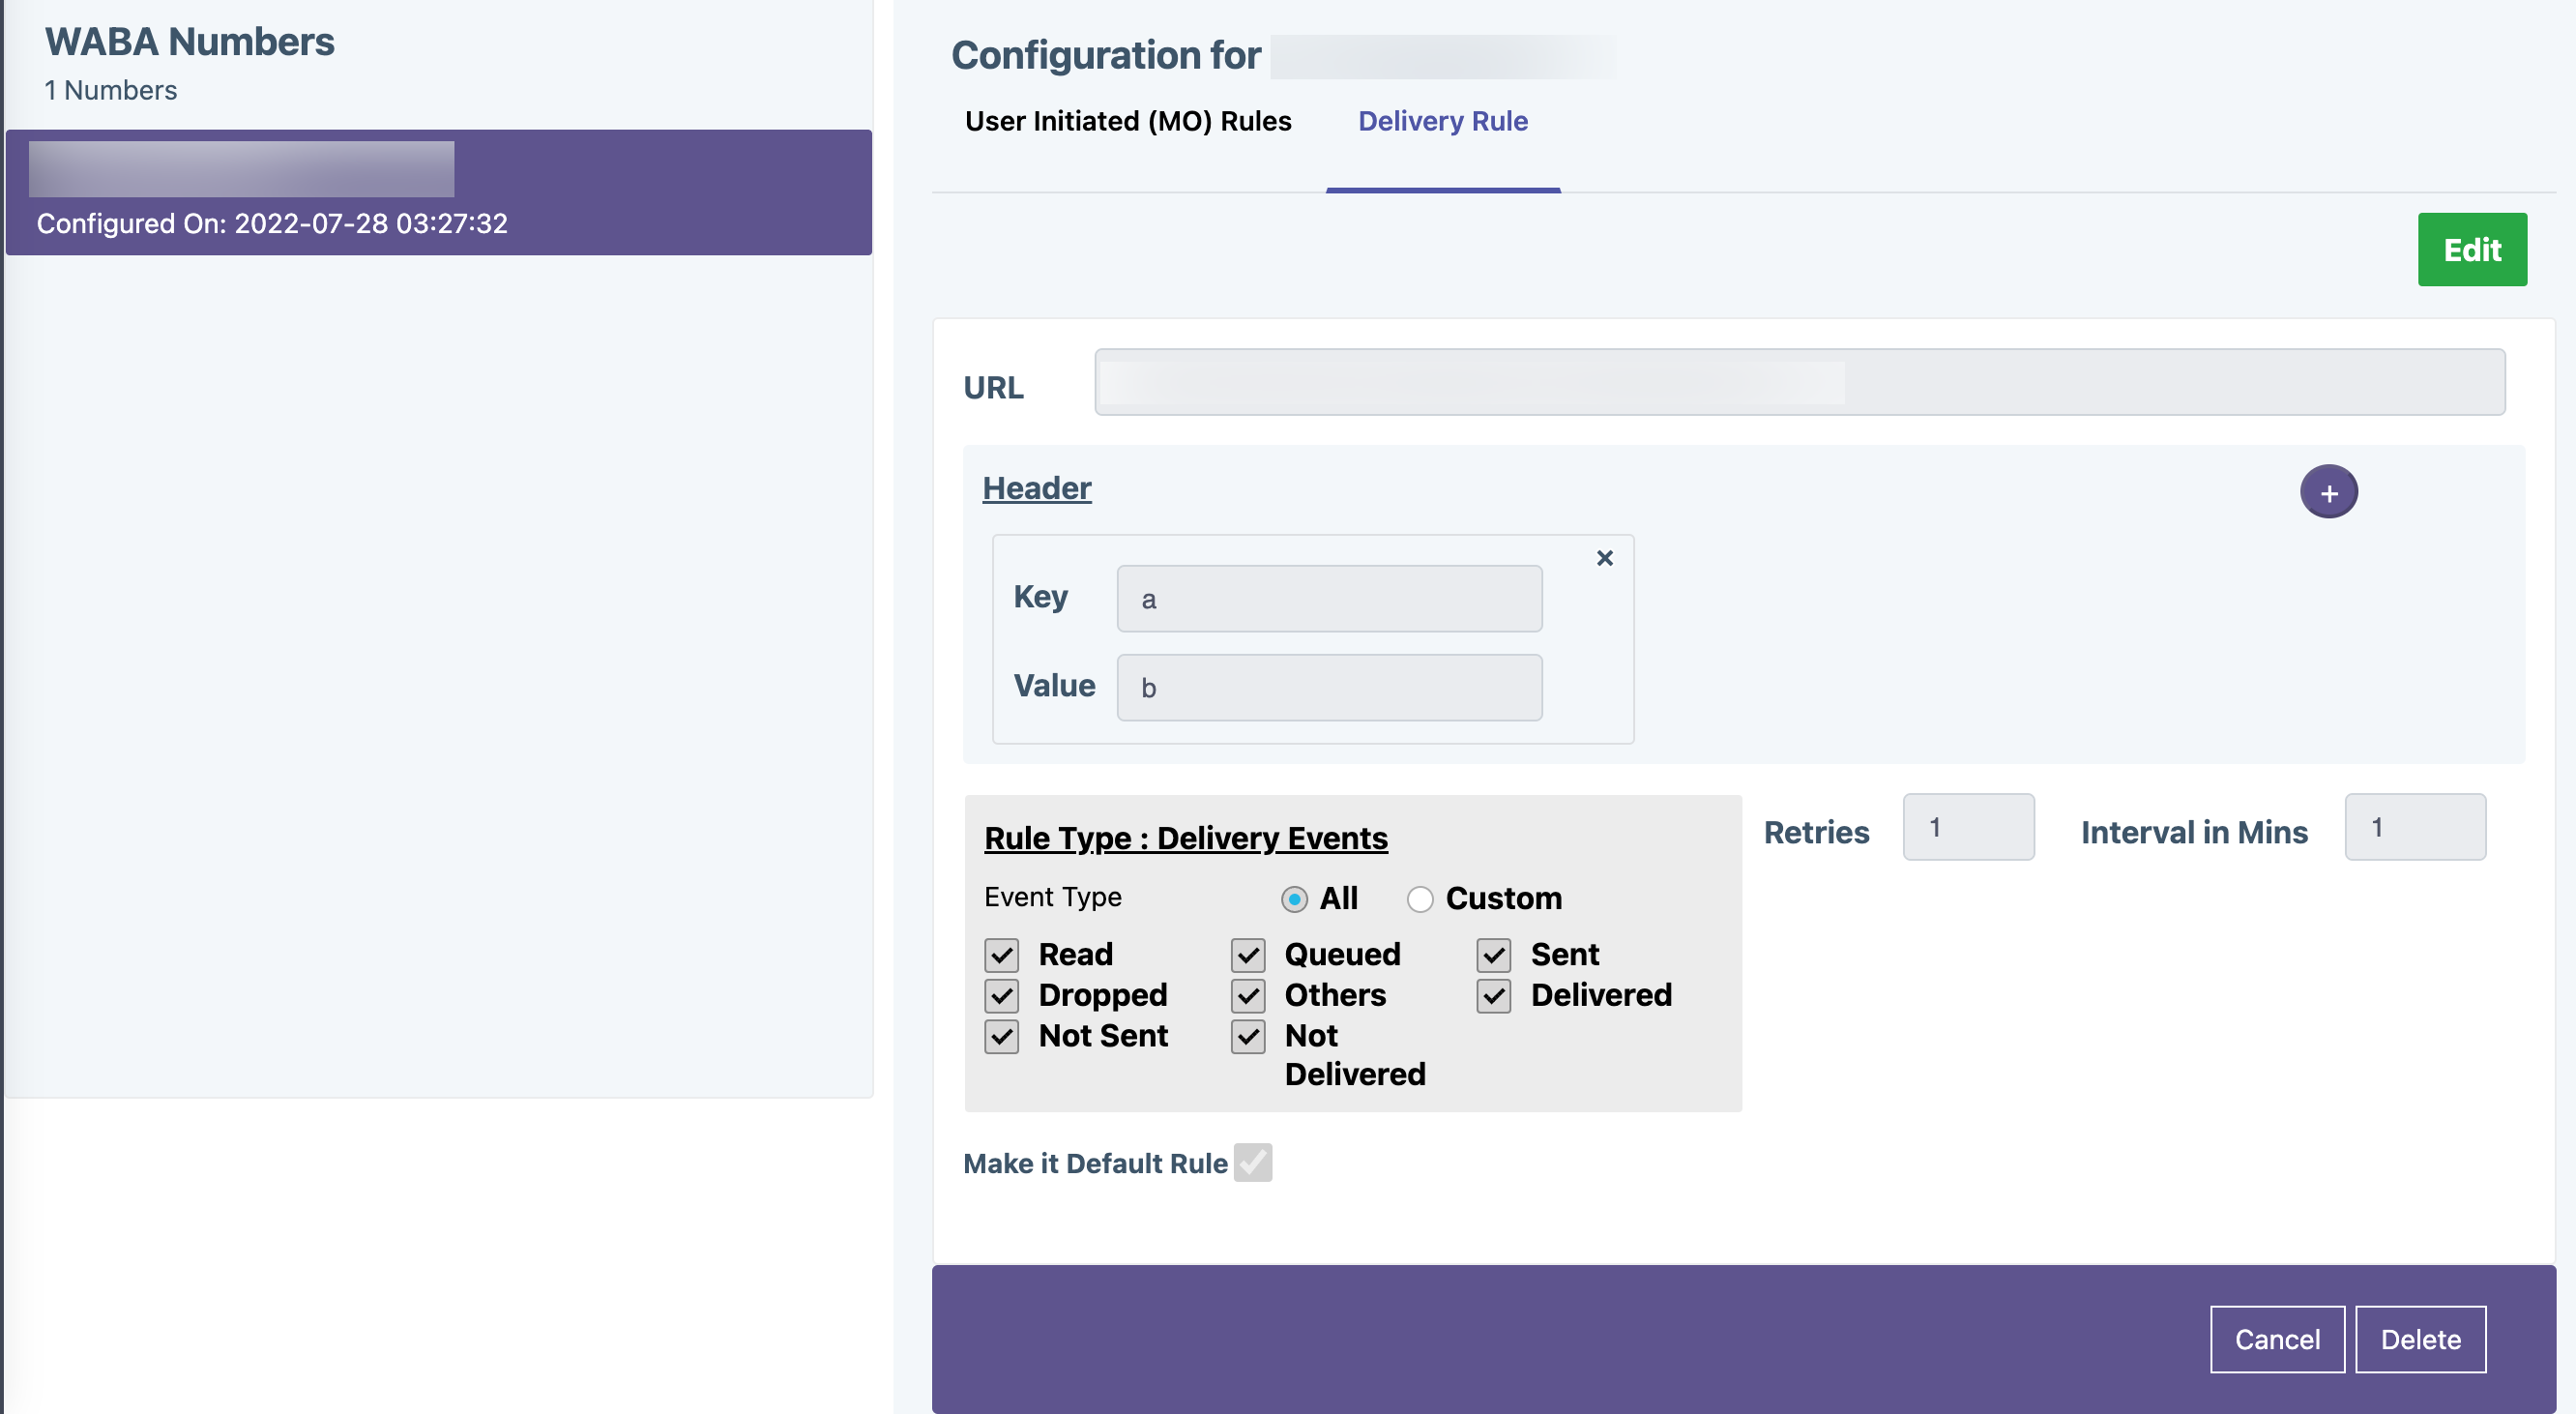Open the User Initiated (MO) Rules tab

tap(1128, 121)
